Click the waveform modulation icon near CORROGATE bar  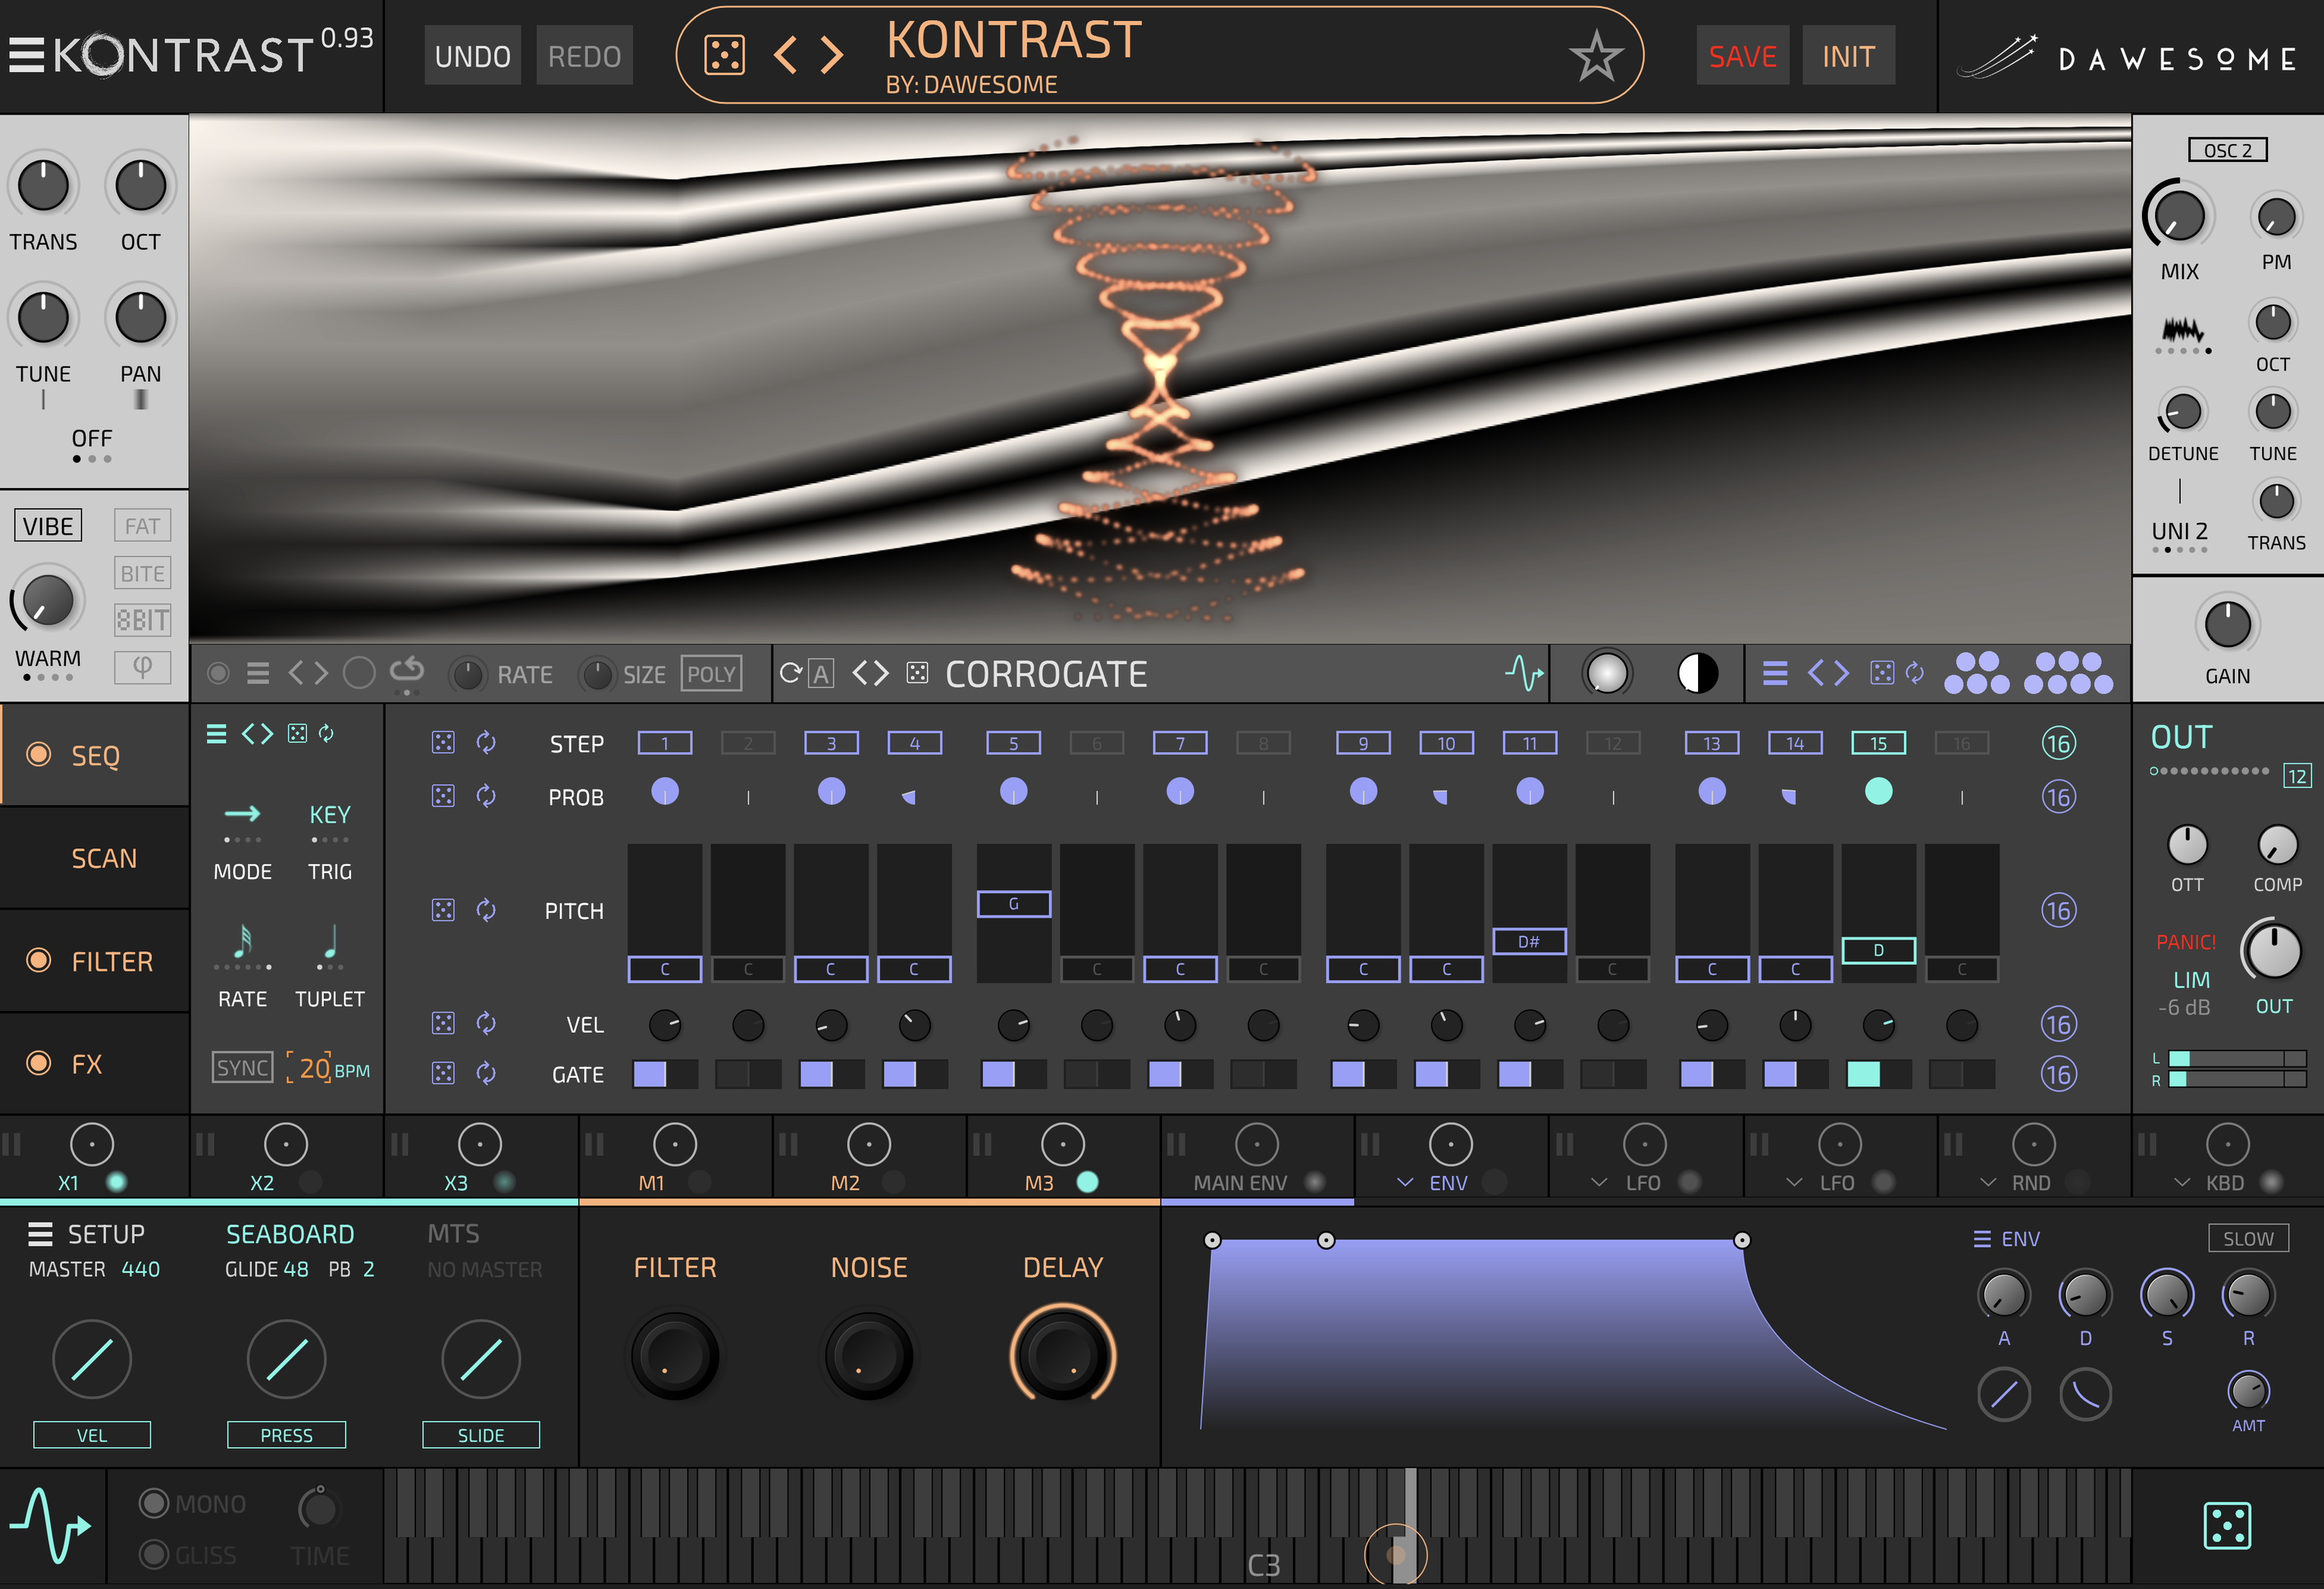[1524, 673]
